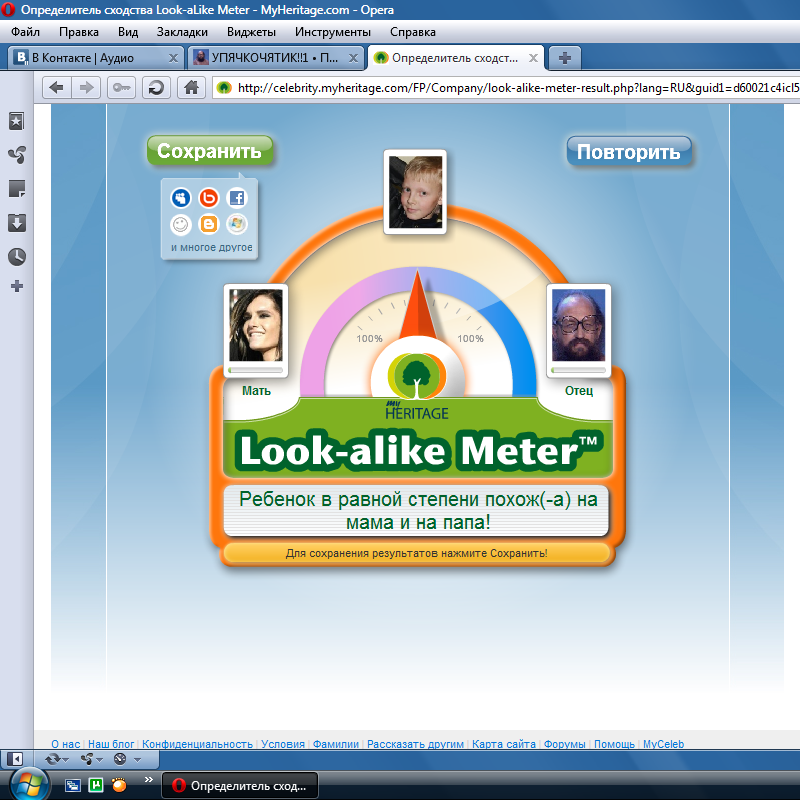Close the Определитель сходст... tab

(533, 58)
